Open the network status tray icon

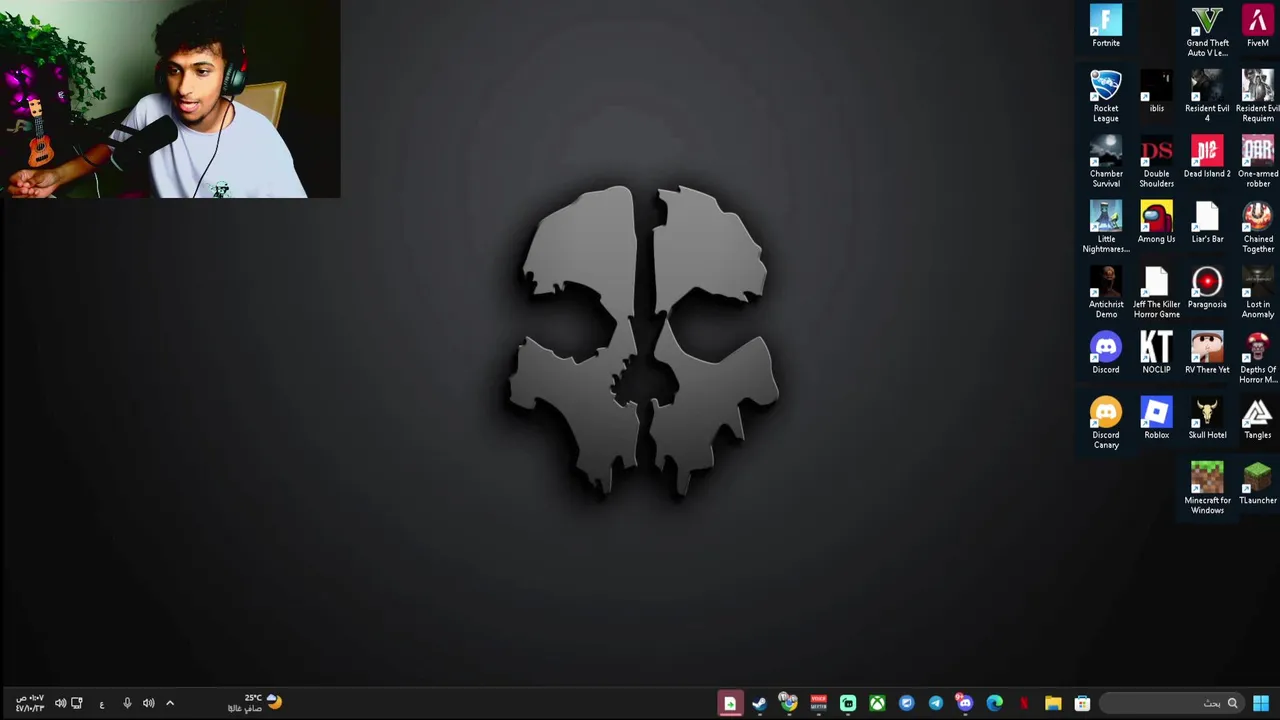tap(76, 703)
